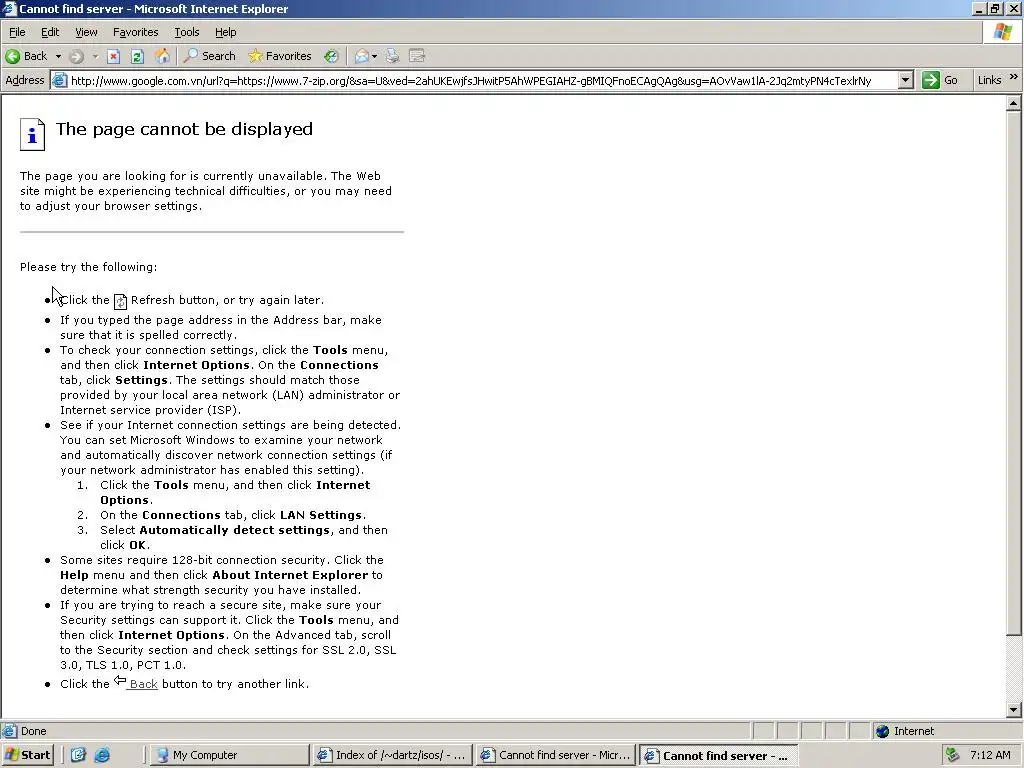Click the green Go button
1024x768 pixels.
click(940, 80)
